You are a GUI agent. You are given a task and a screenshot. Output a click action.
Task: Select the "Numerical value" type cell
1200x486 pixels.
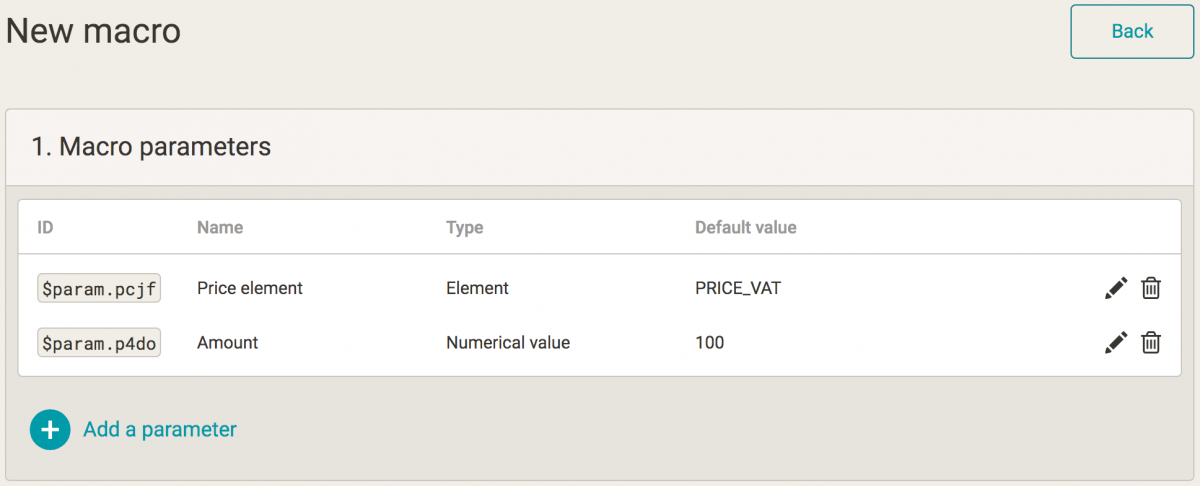pos(508,343)
